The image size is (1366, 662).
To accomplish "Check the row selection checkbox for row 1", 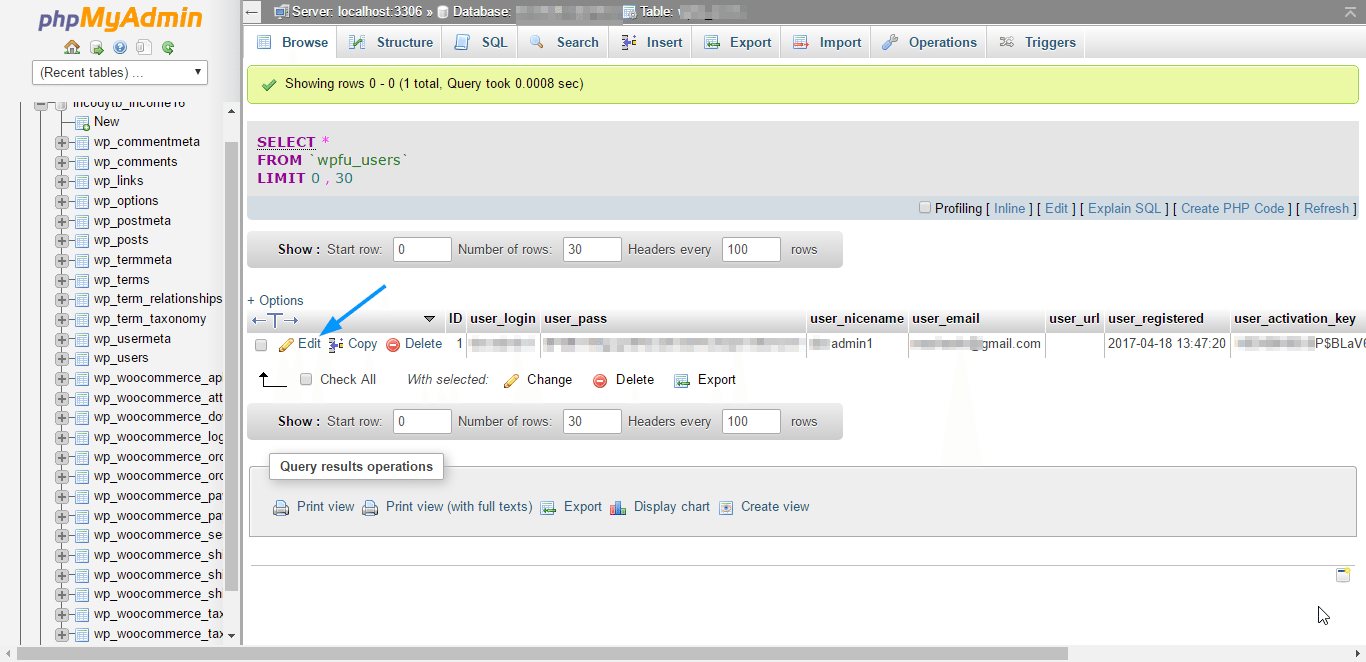I will (x=261, y=344).
